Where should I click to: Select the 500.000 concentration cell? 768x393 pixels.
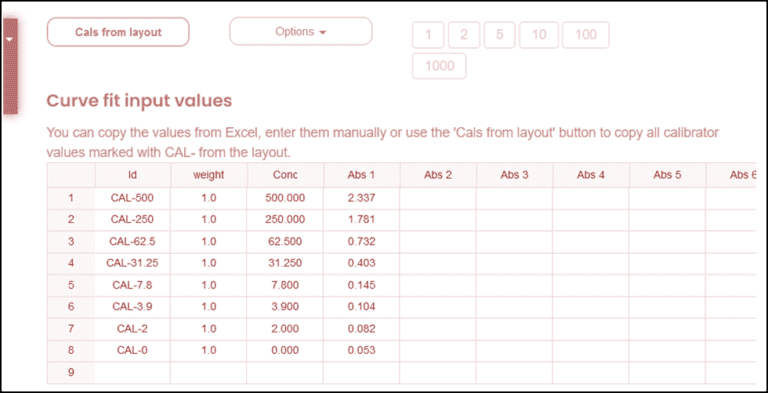coord(285,198)
